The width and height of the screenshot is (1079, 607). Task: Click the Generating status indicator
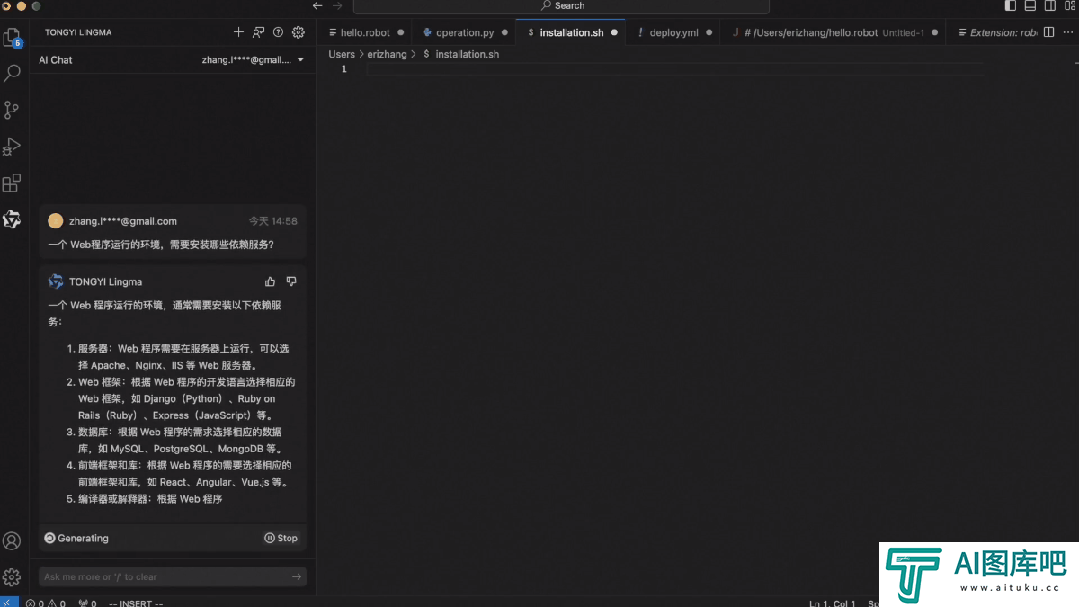pos(76,538)
